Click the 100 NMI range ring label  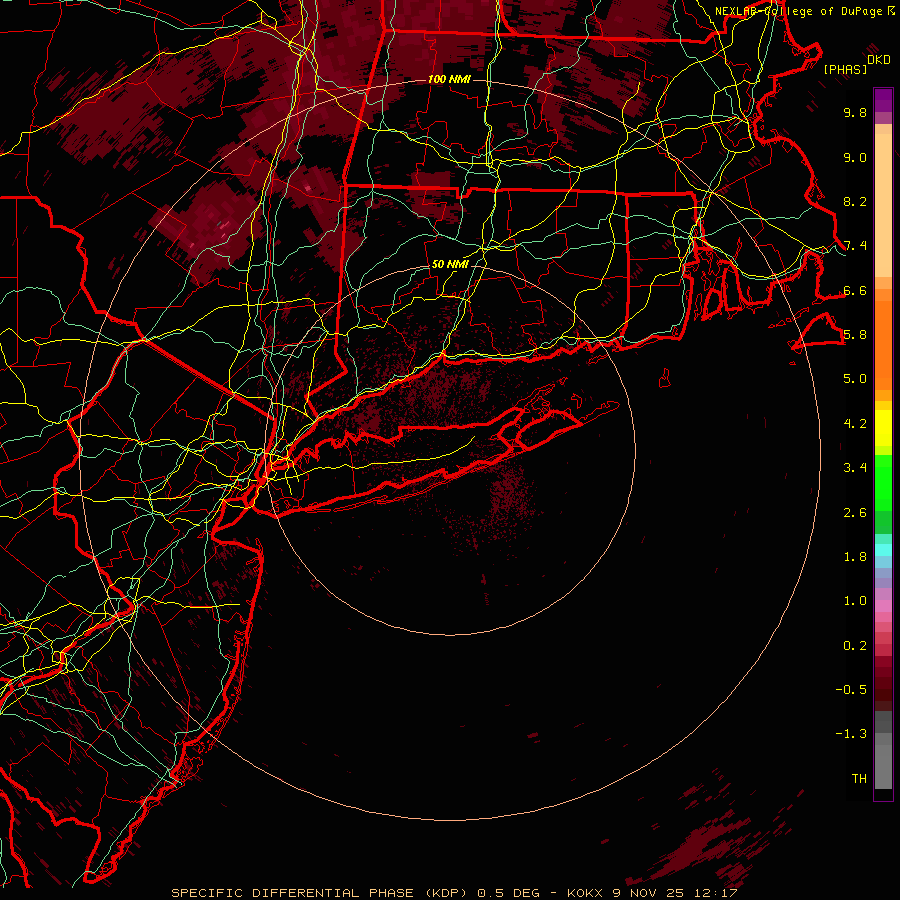pos(449,79)
